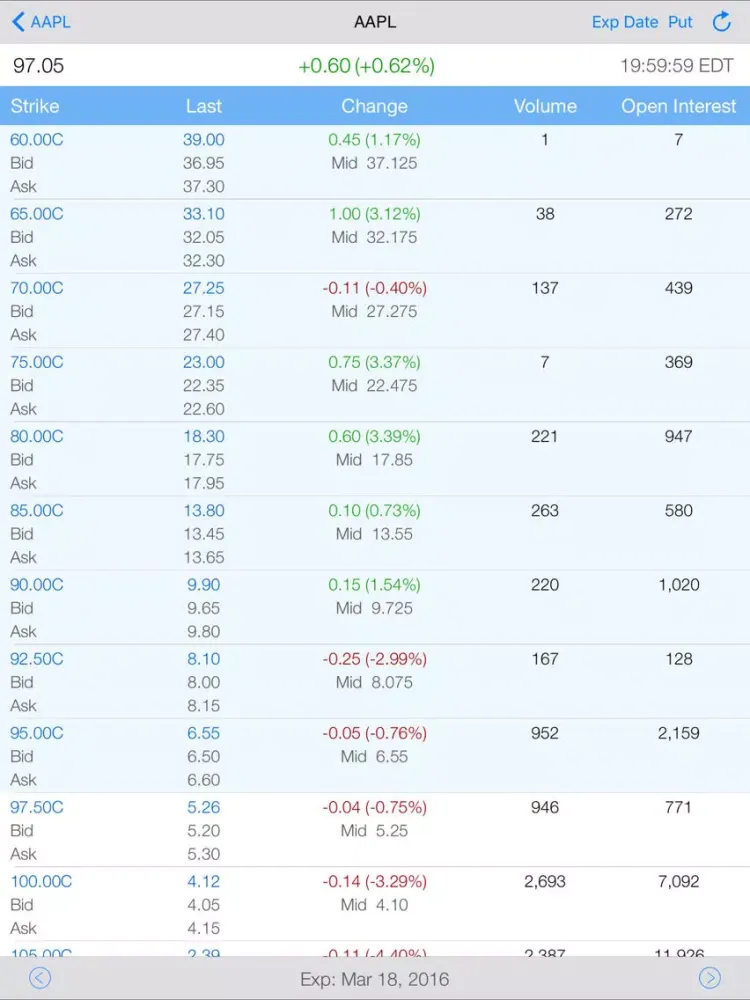This screenshot has height=1000, width=750.
Task: Open the 60.00C option contract
Action: pyautogui.click(x=37, y=140)
